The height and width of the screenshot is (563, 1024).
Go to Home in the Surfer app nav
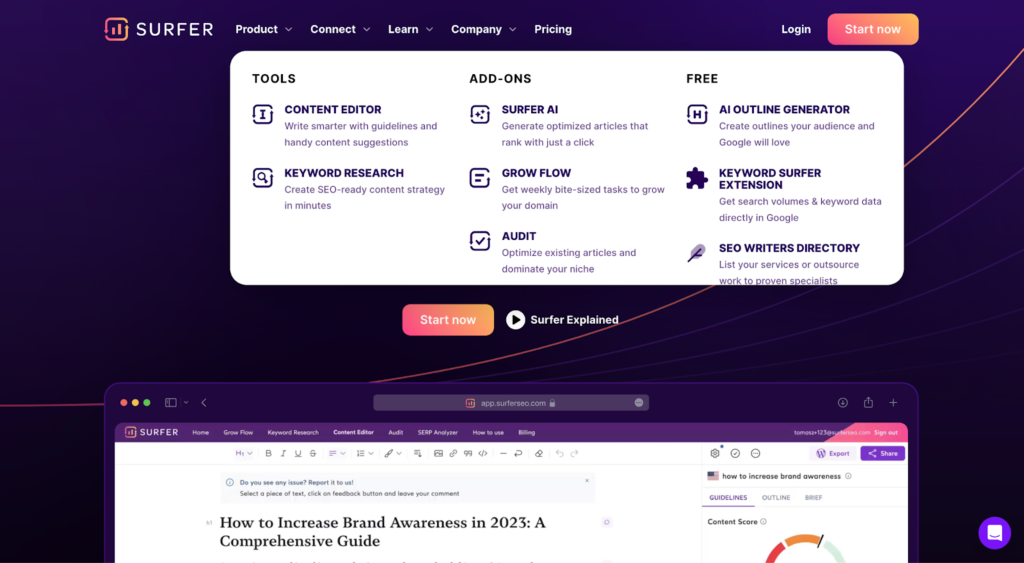[x=200, y=432]
